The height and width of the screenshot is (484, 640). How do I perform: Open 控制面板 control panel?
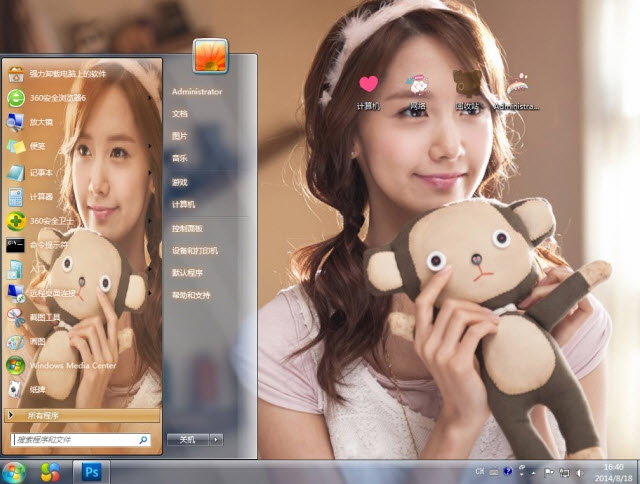click(x=187, y=229)
